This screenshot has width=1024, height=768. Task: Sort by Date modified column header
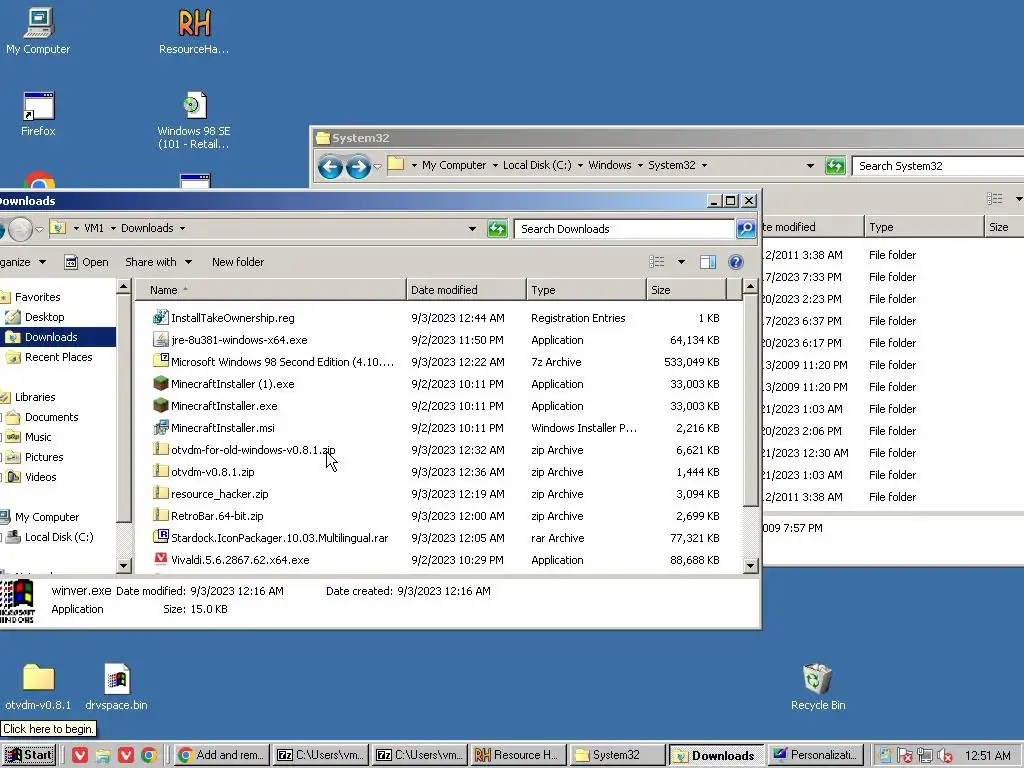(466, 290)
